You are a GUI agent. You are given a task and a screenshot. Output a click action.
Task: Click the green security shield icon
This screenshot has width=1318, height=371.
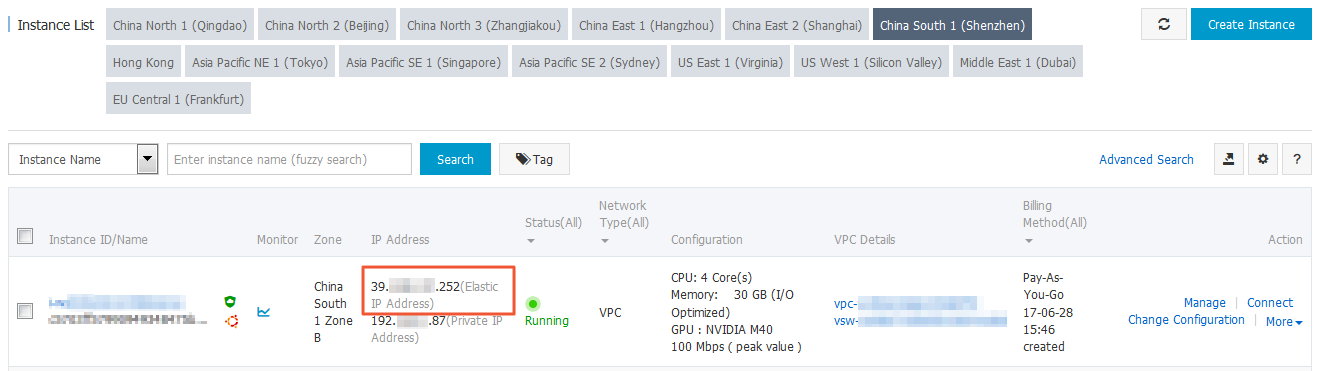click(230, 301)
